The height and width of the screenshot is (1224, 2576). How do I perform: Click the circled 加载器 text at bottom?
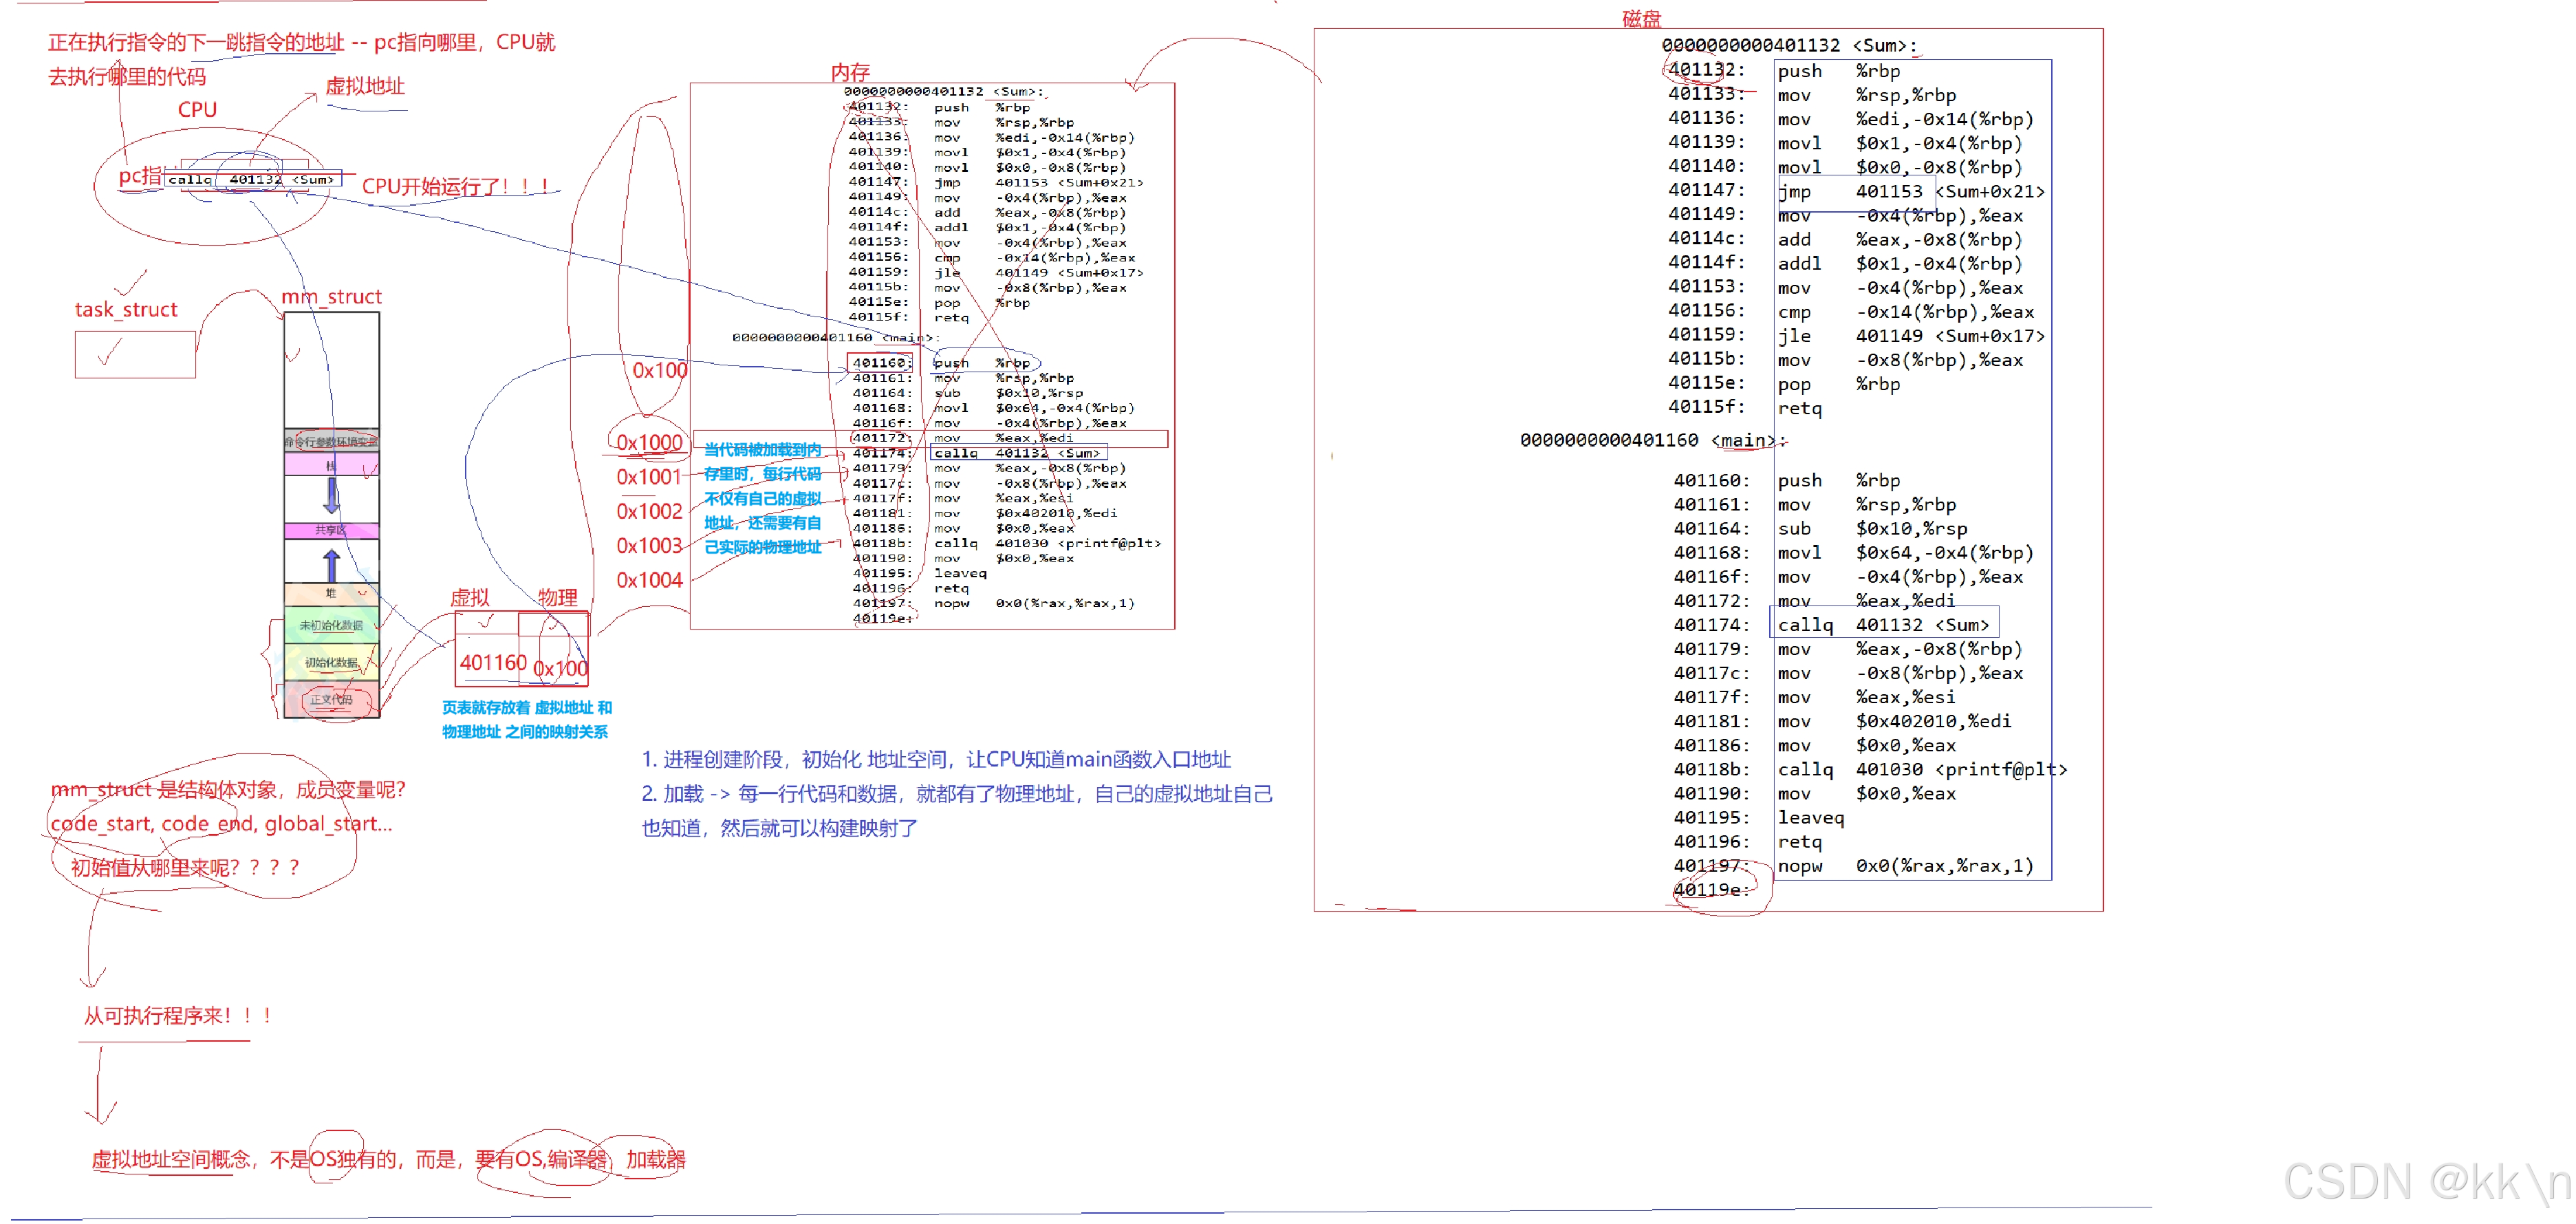[655, 1159]
